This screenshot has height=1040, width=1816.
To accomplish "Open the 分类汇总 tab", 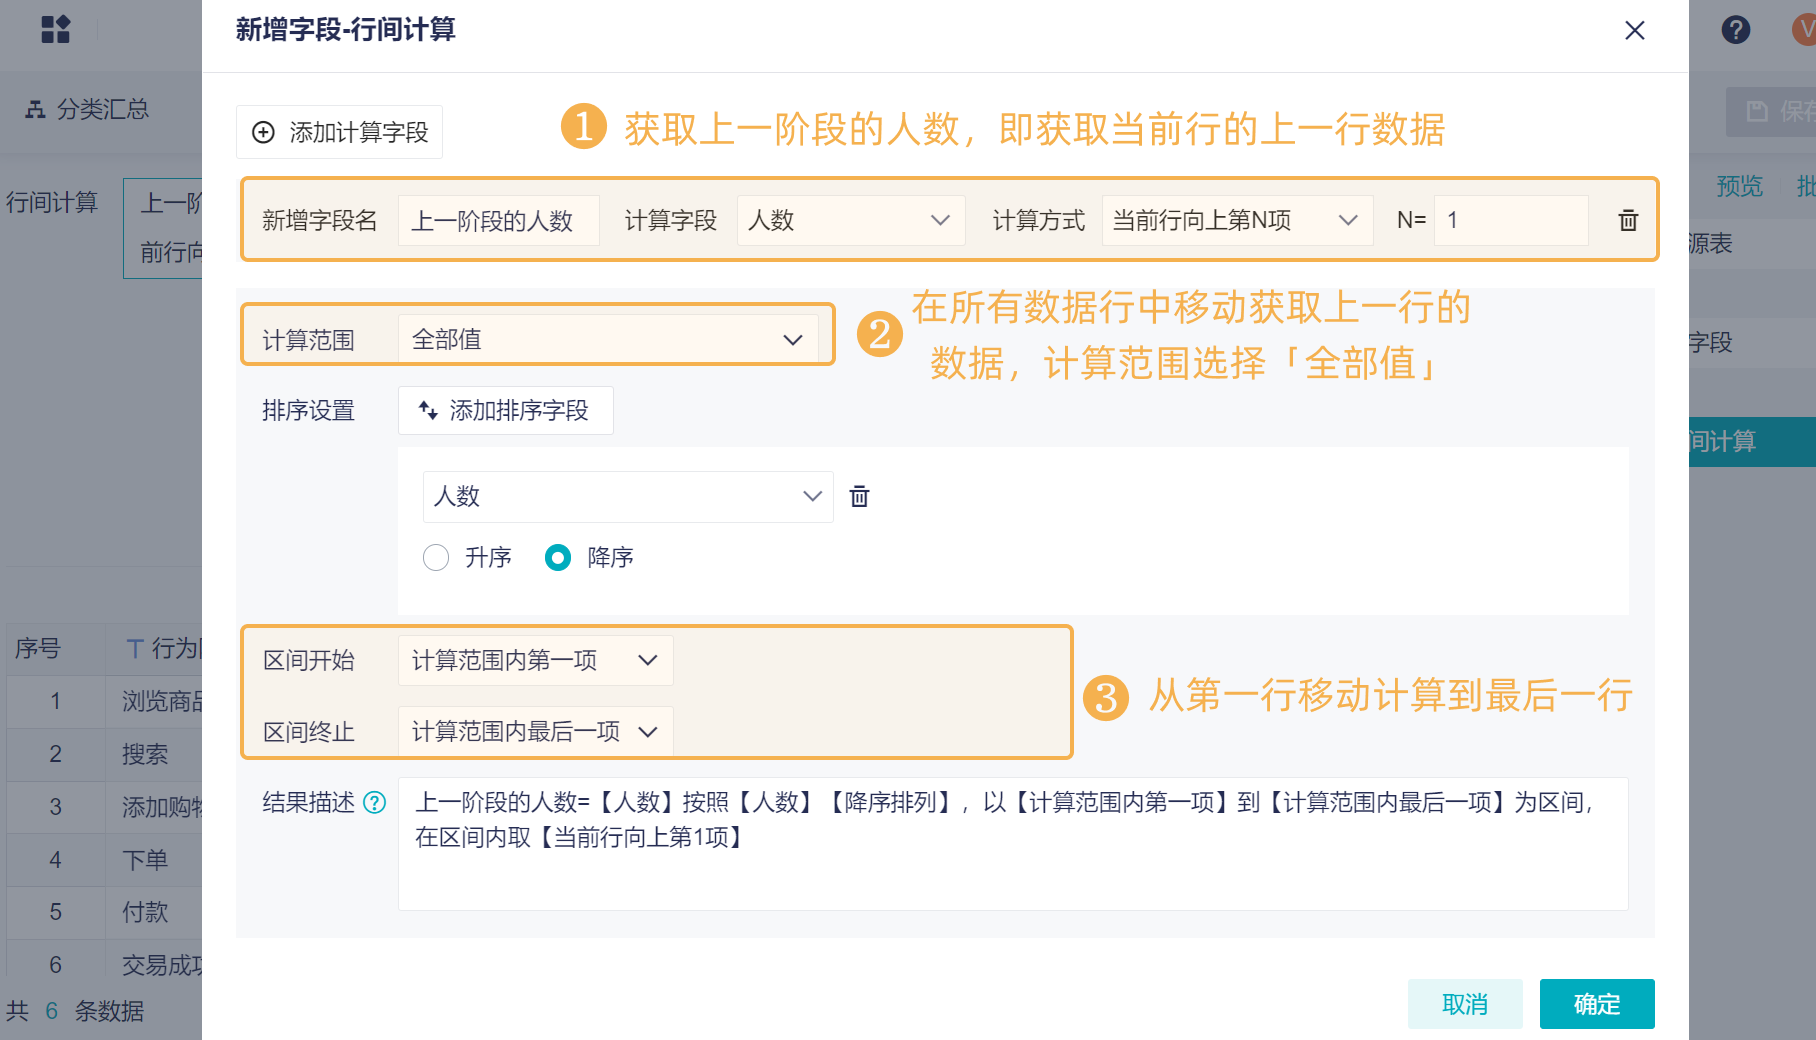I will point(88,109).
